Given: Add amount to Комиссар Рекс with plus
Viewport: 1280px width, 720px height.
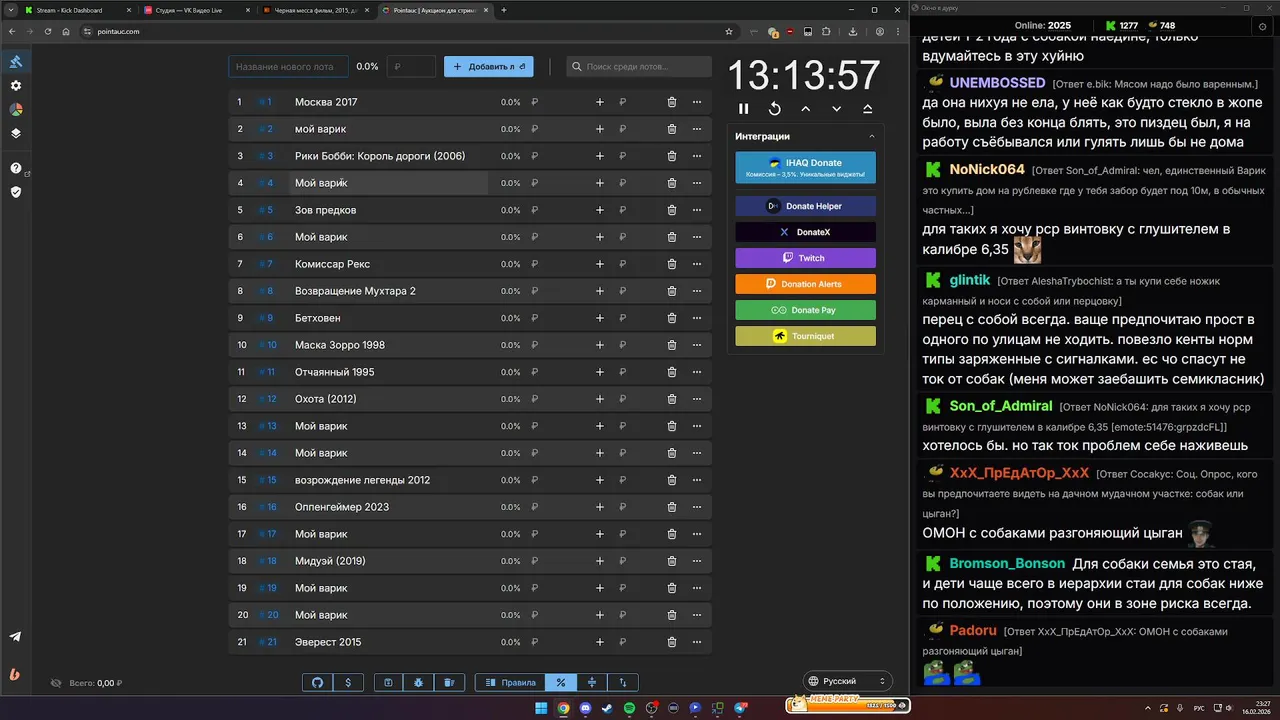Looking at the screenshot, I should coord(600,264).
